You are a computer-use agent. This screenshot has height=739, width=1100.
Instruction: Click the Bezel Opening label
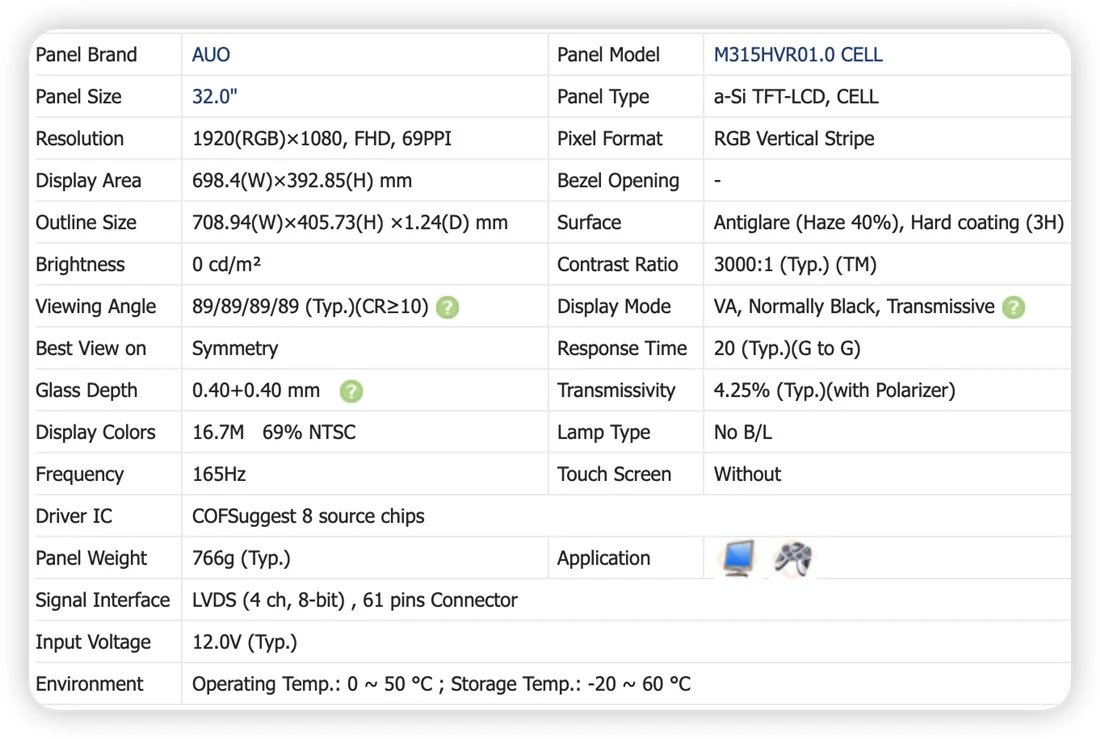click(x=618, y=181)
